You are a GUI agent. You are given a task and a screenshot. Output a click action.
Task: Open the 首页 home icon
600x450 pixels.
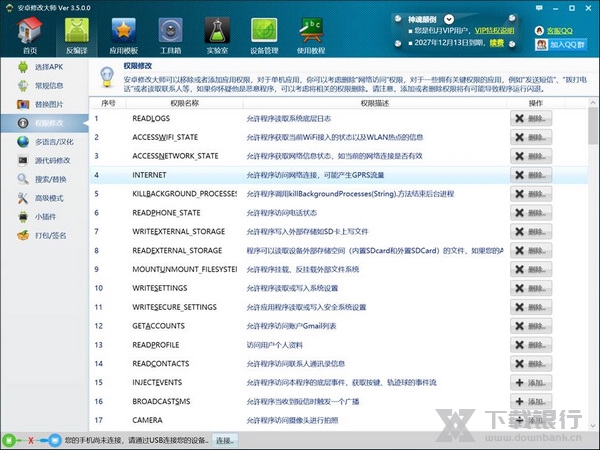tap(30, 36)
